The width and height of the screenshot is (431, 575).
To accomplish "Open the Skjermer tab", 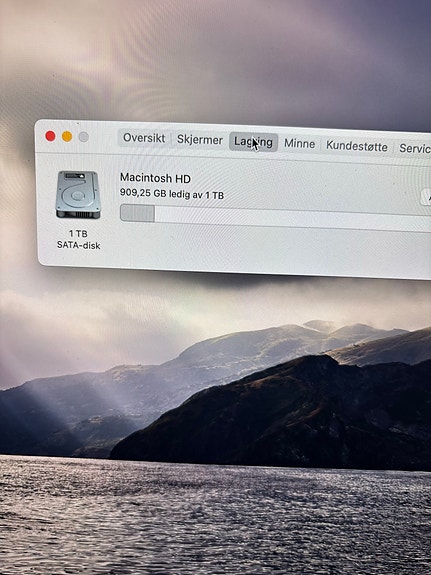I will (x=200, y=140).
